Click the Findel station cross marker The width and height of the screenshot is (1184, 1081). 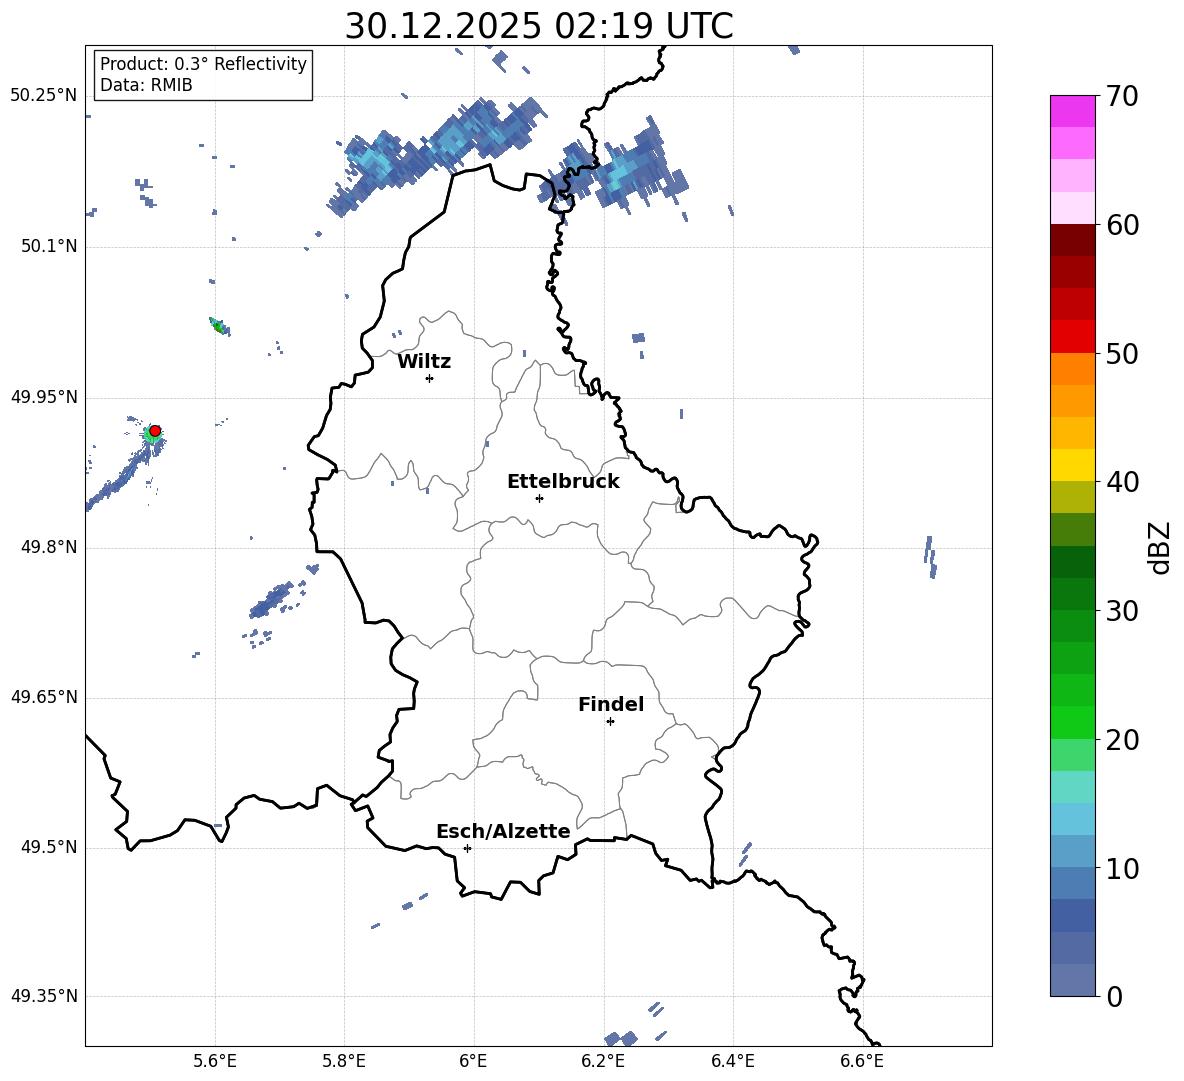(x=610, y=722)
